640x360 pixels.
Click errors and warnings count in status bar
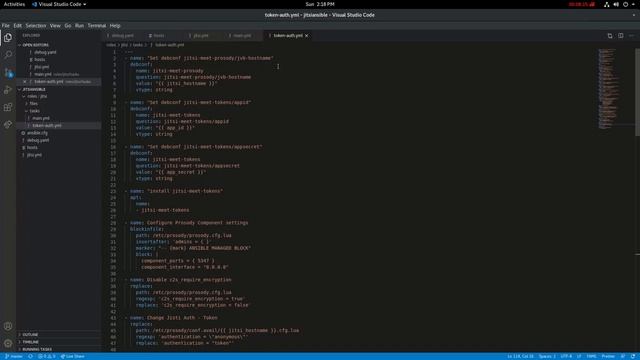point(46,356)
